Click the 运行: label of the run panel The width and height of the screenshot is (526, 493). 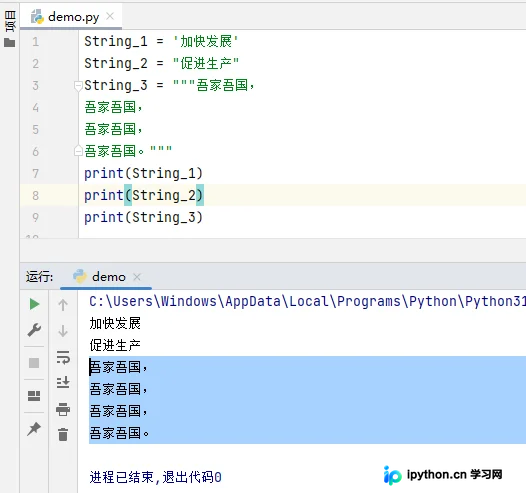pos(40,277)
